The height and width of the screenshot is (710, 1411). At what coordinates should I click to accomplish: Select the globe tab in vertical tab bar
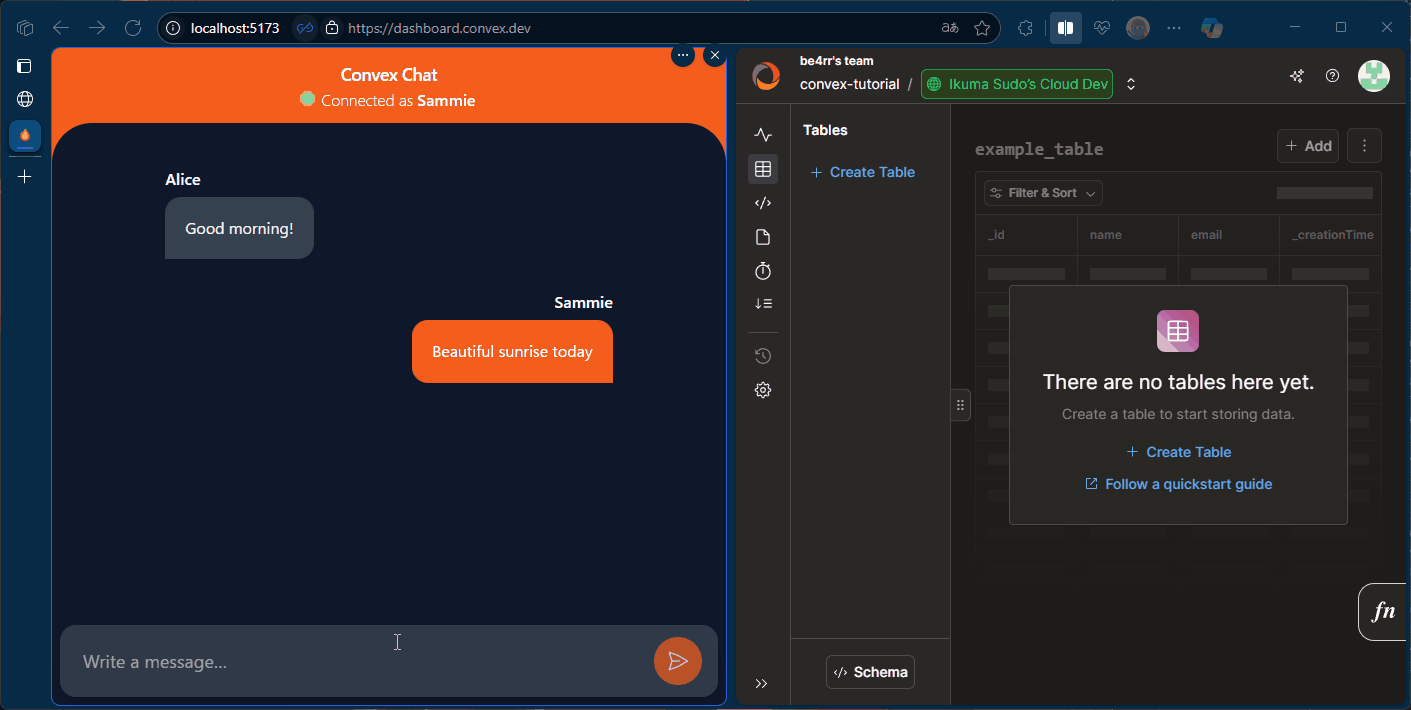click(25, 99)
